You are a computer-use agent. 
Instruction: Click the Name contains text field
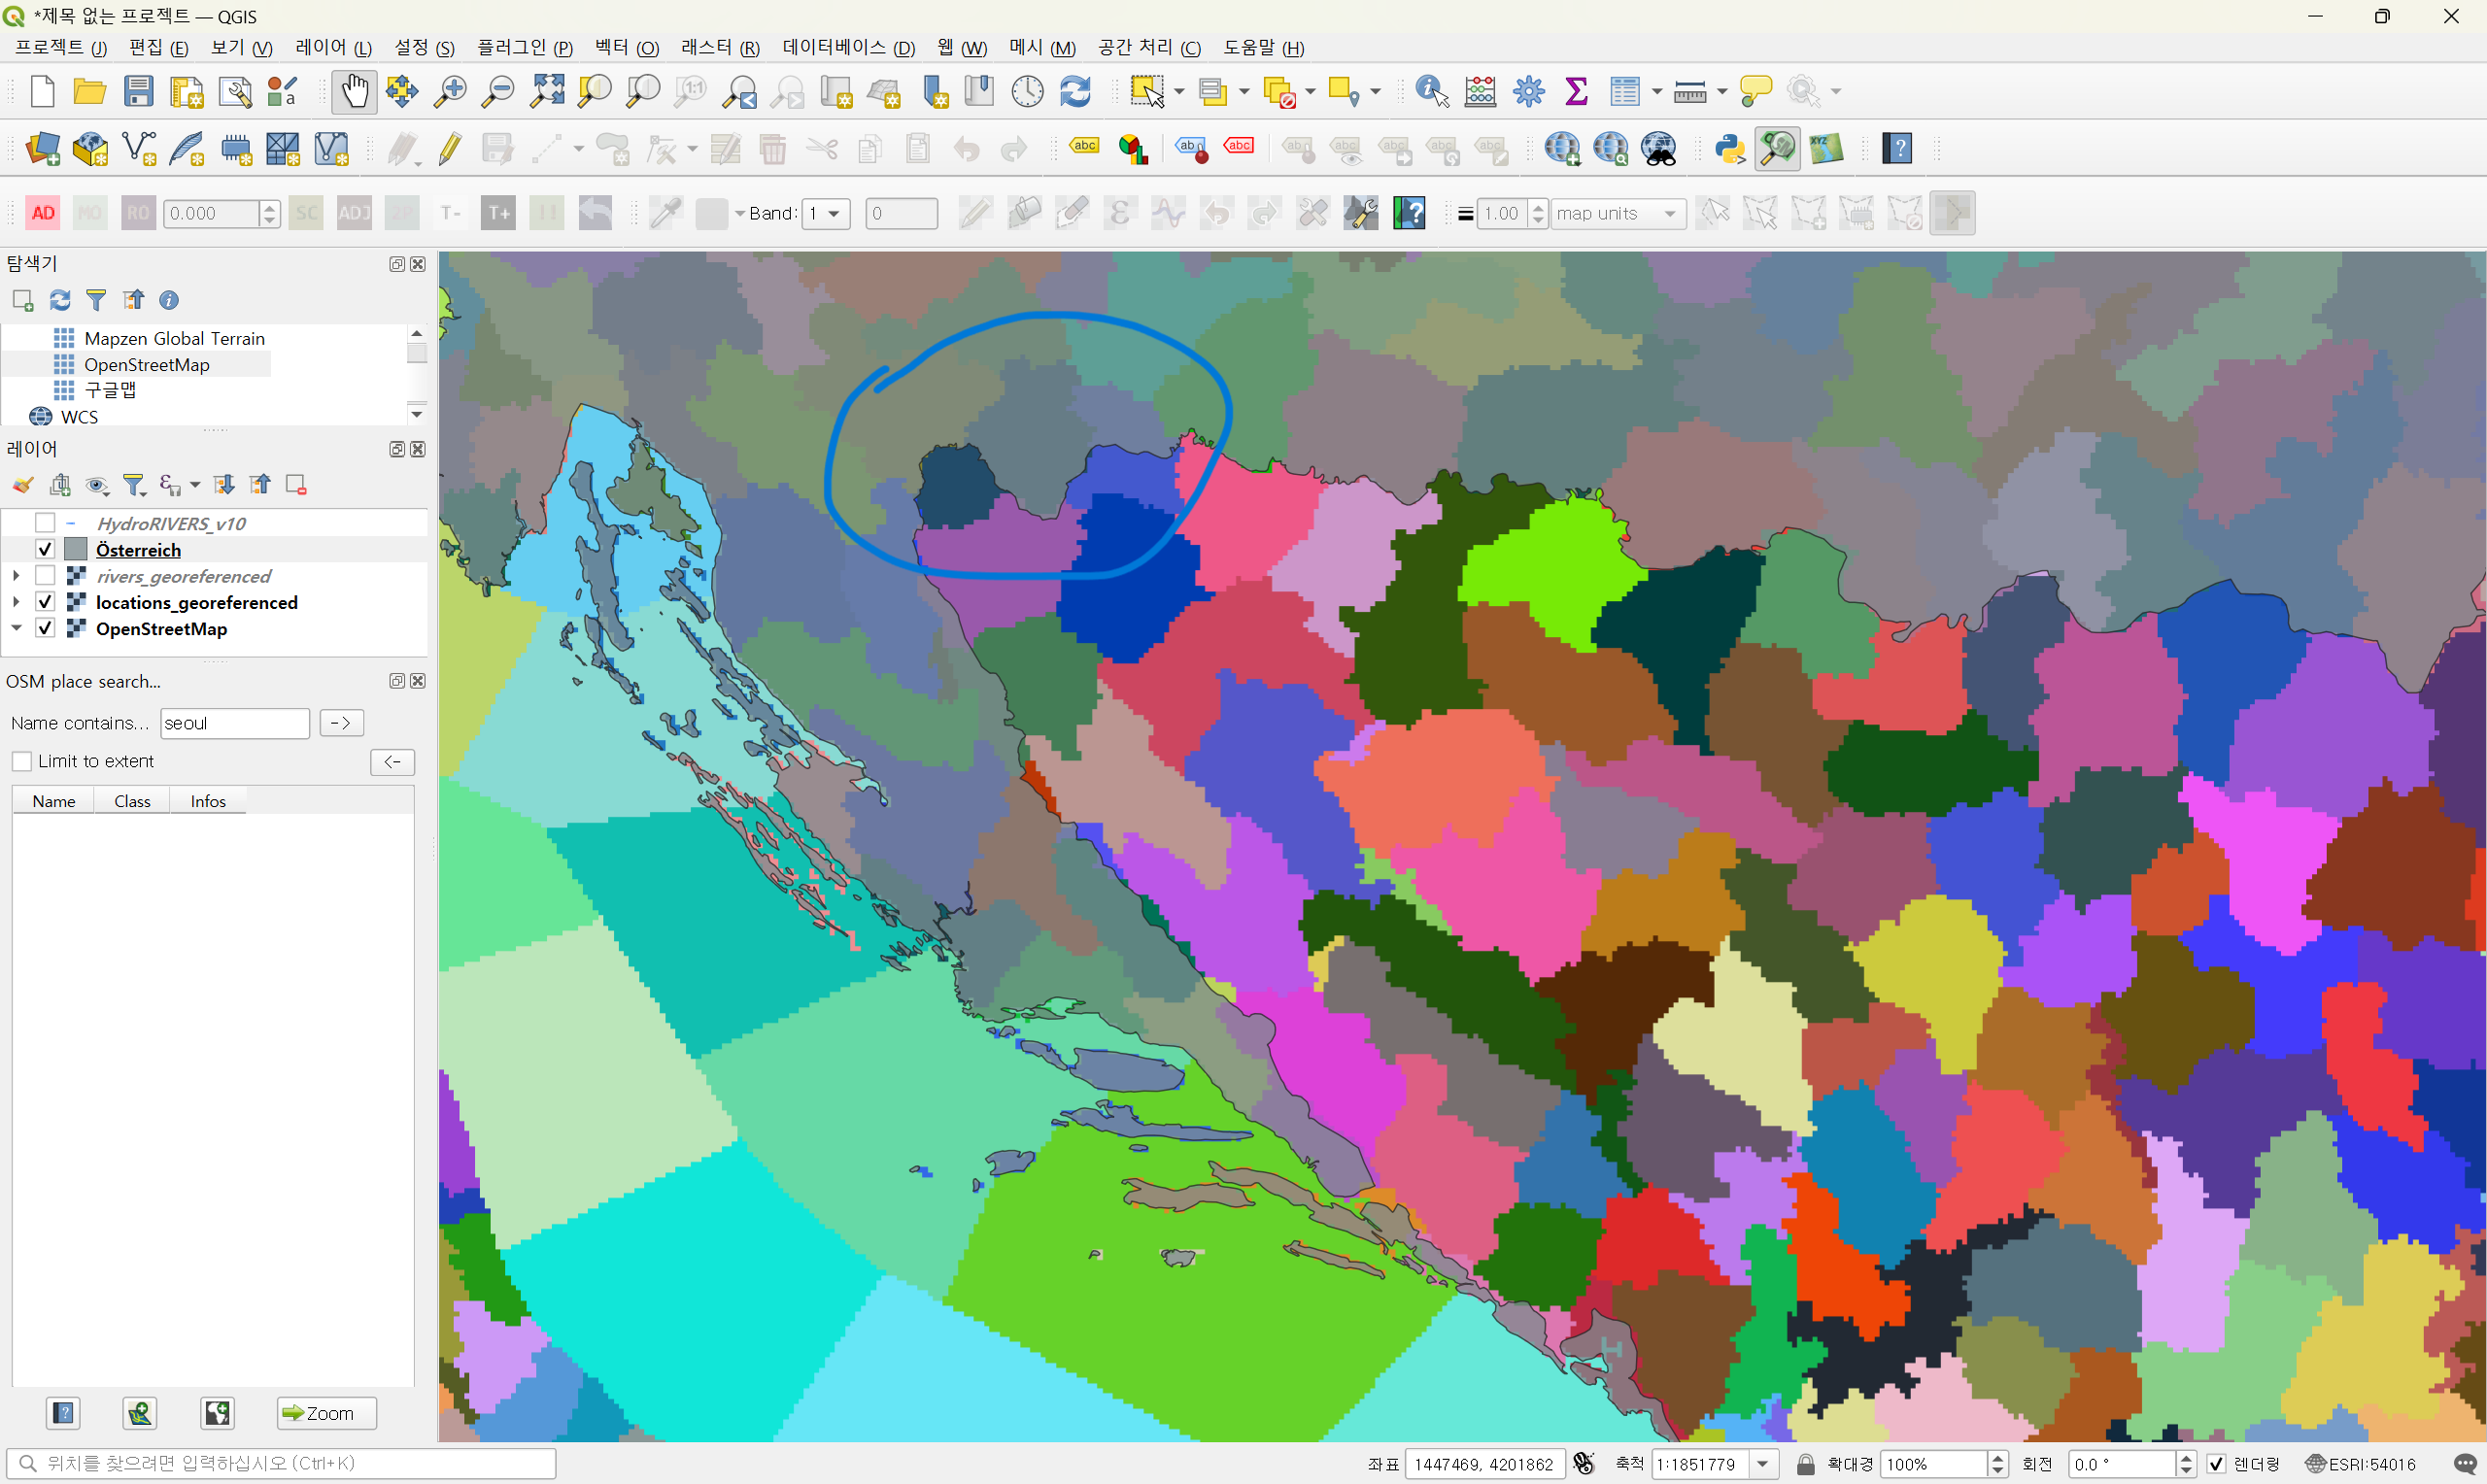coord(235,723)
